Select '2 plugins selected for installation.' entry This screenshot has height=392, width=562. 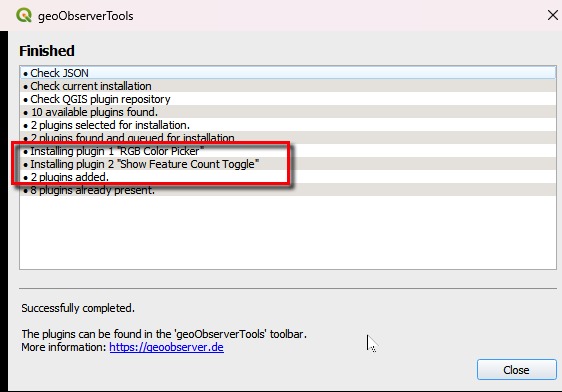tap(288, 125)
